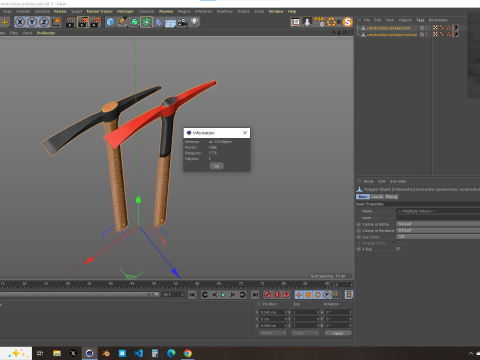The width and height of the screenshot is (480, 360).
Task: Select material tag of first pickaxe object
Action: point(455,28)
